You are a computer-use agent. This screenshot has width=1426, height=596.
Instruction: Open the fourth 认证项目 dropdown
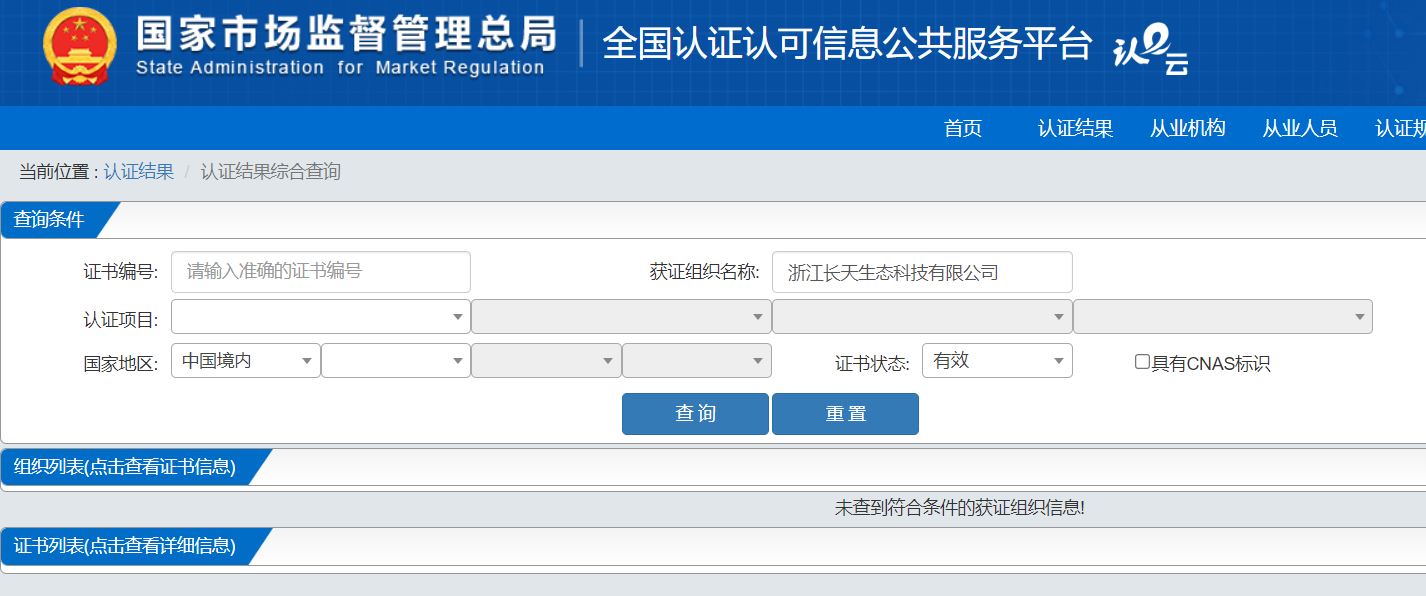[x=1223, y=316]
